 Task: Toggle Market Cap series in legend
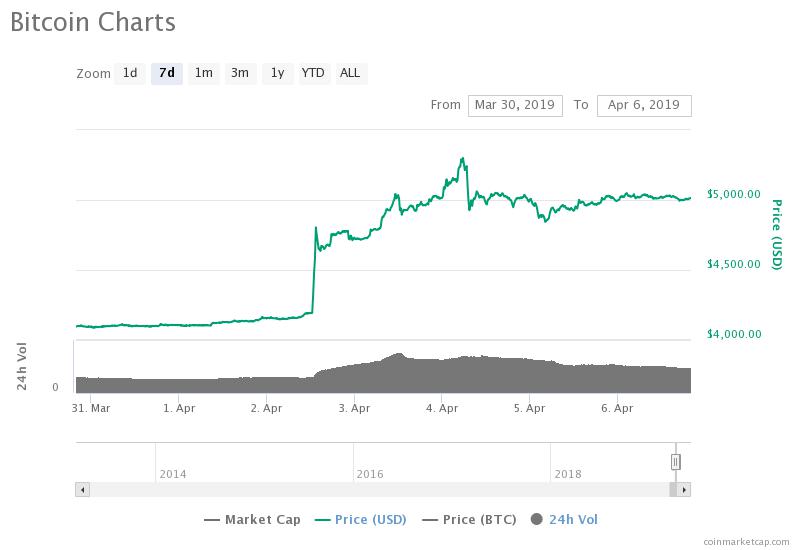coord(253,520)
